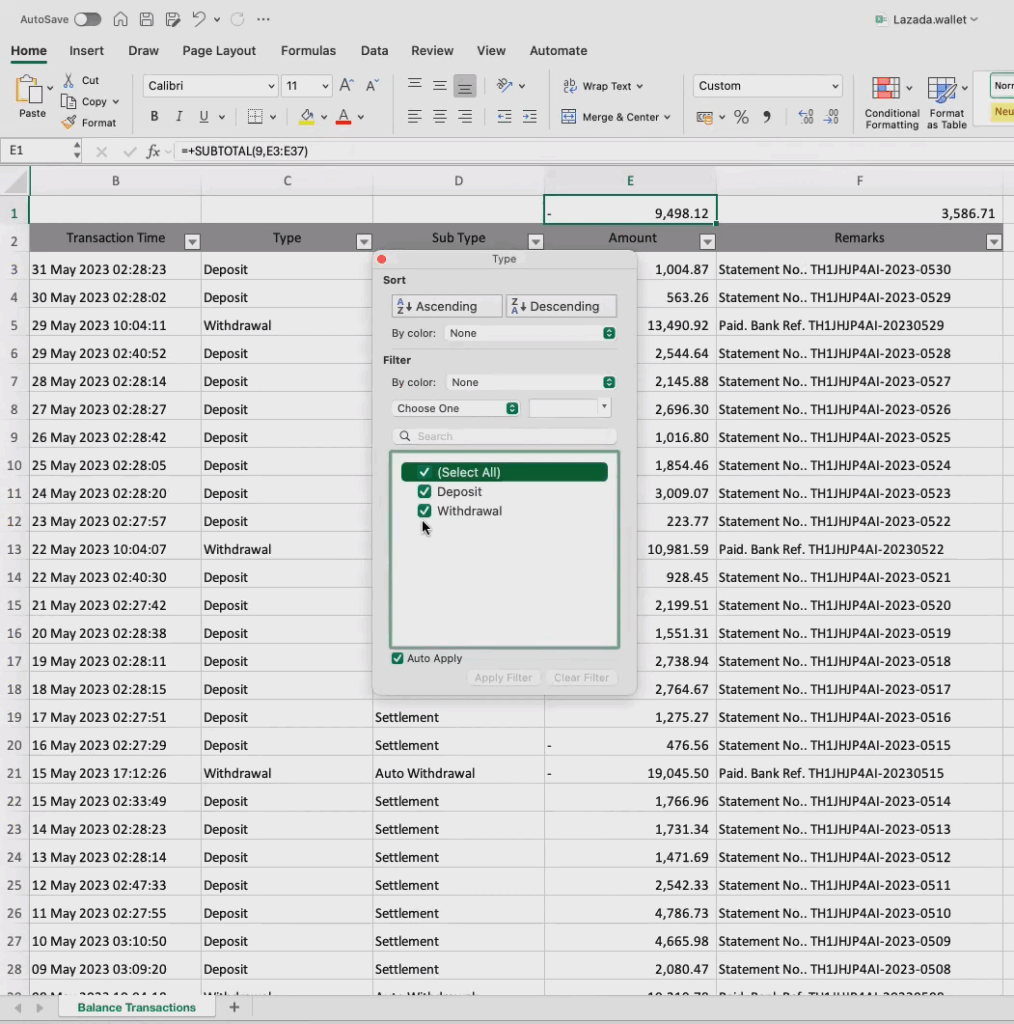The width and height of the screenshot is (1014, 1024).
Task: Toggle the AutoSave switch
Action: tap(87, 19)
